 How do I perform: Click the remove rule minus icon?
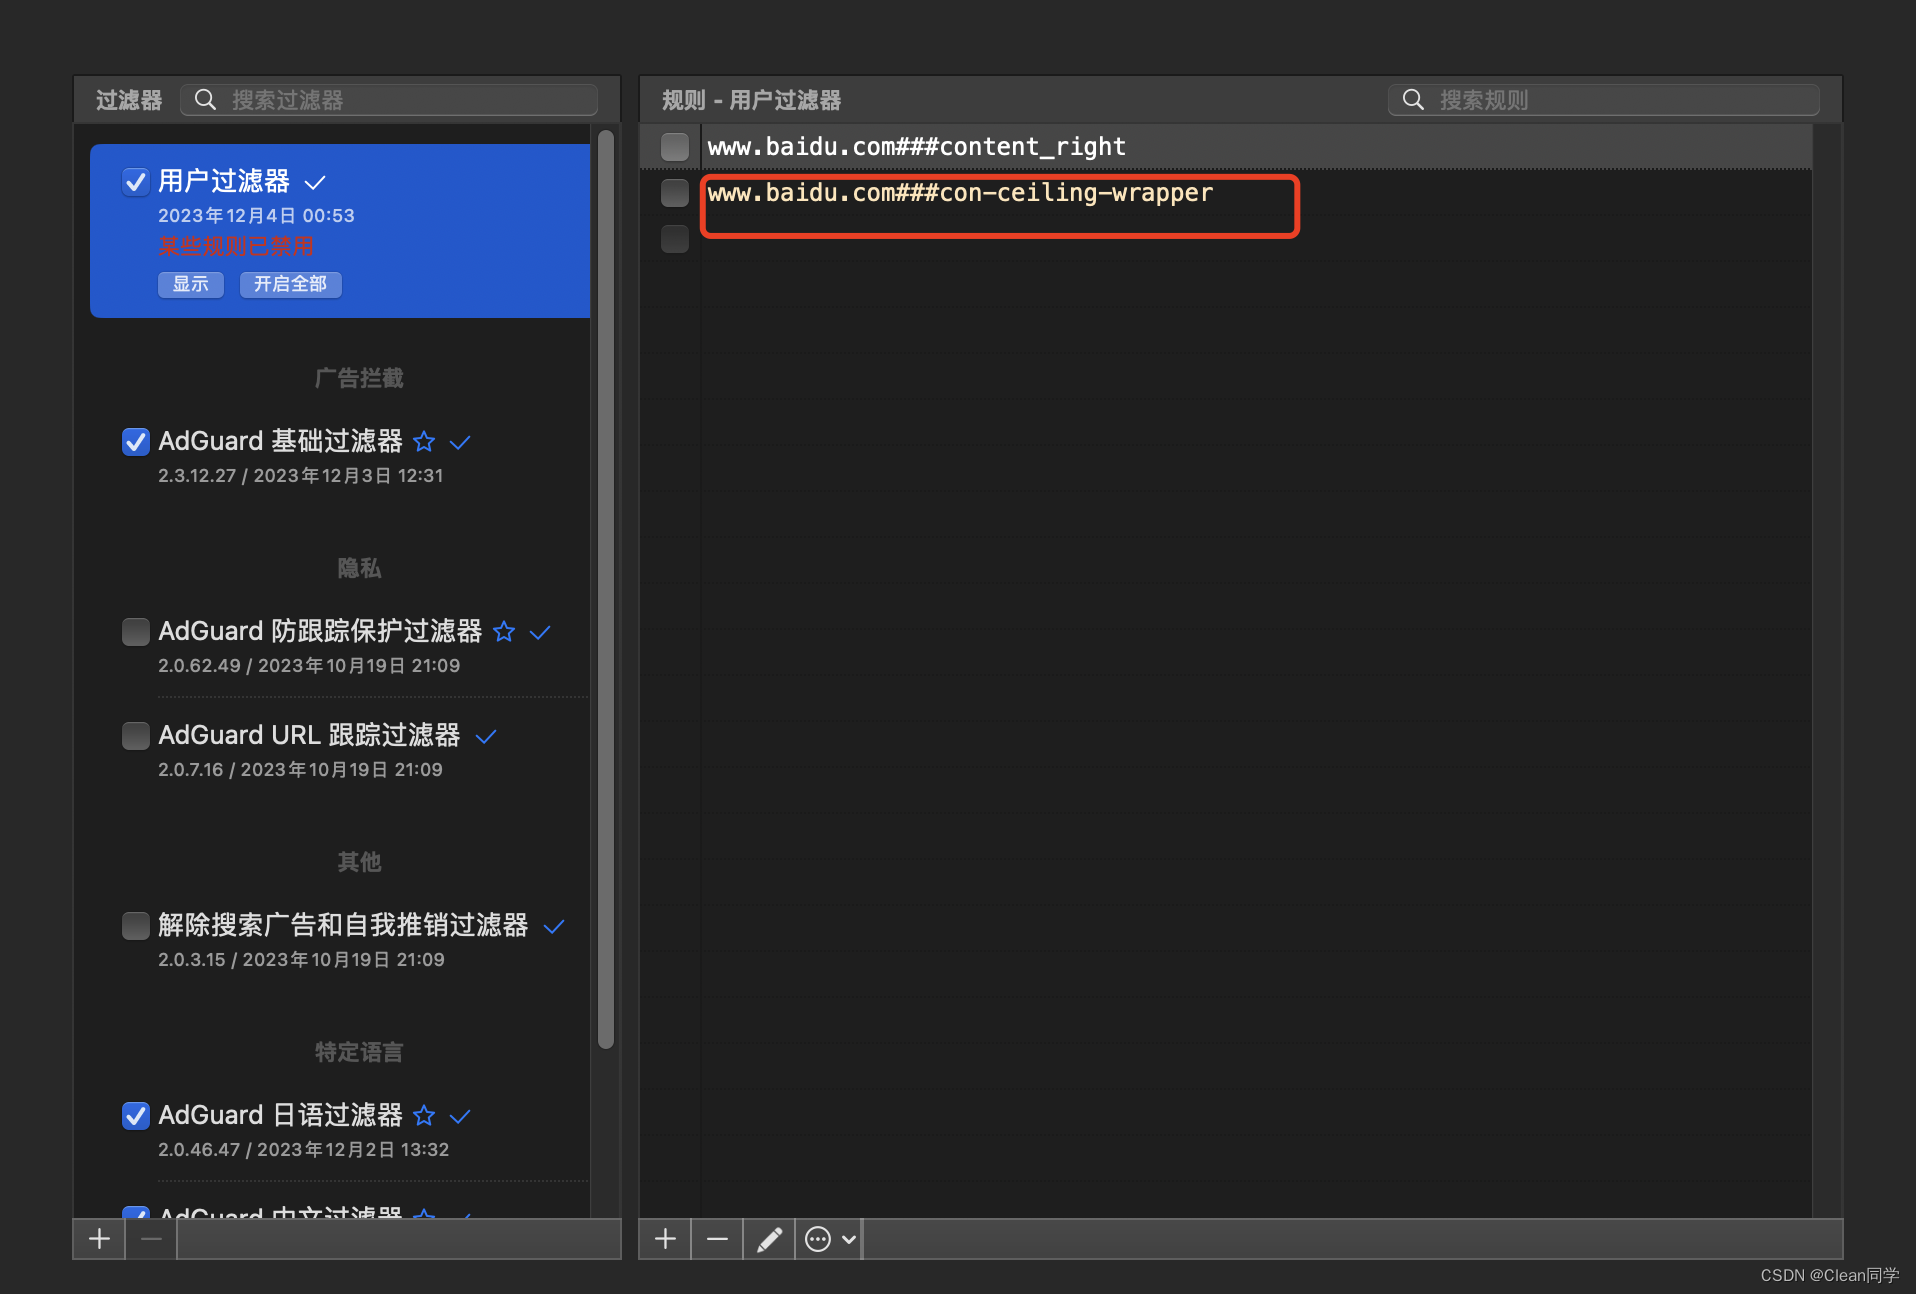716,1239
